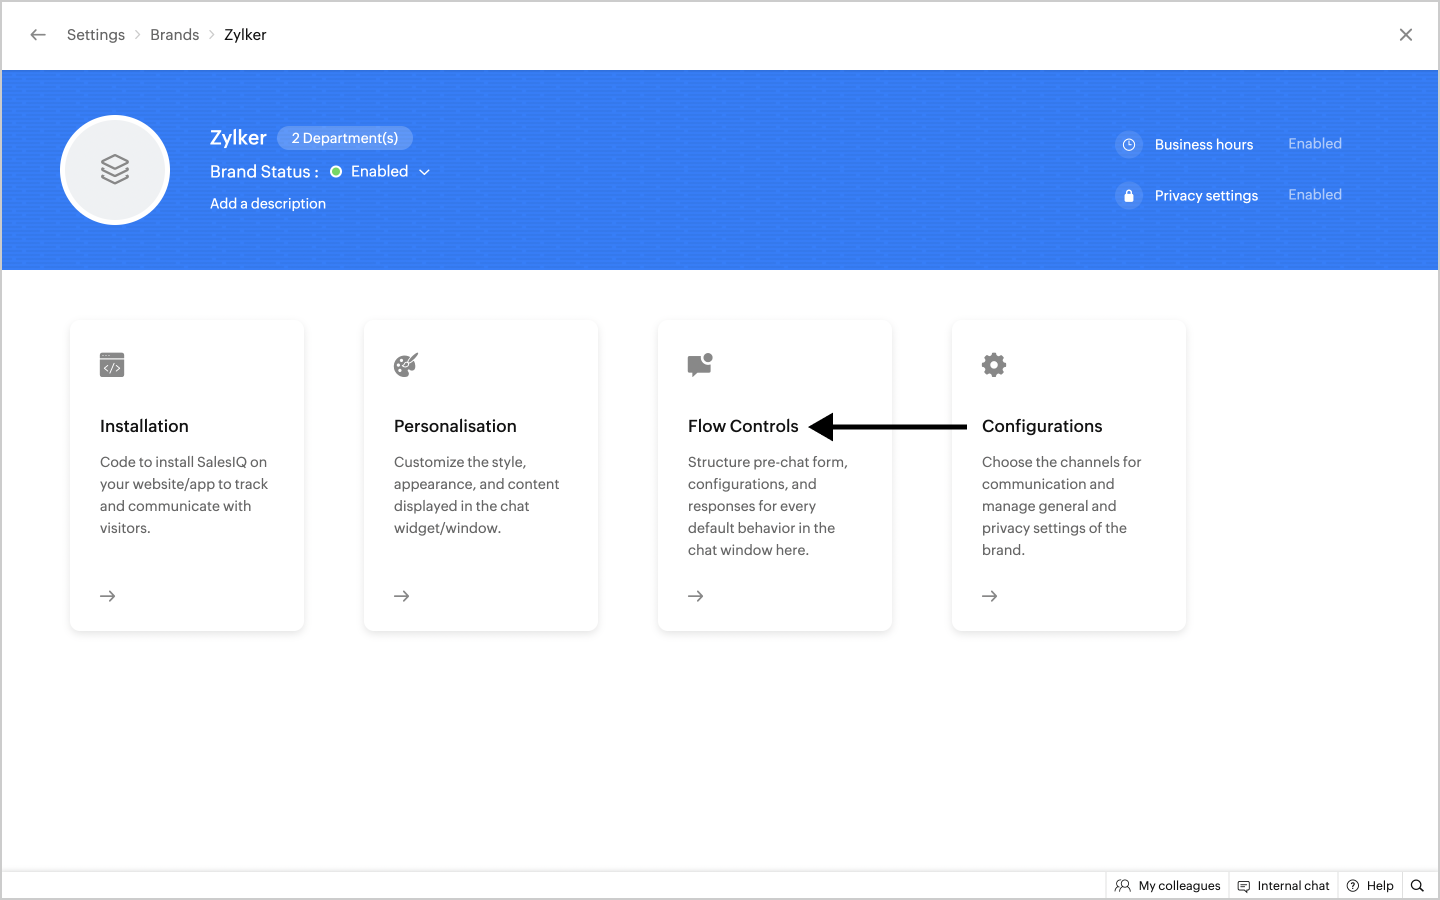The height and width of the screenshot is (900, 1440).
Task: Select the Configurations card description text
Action: 1062,506
